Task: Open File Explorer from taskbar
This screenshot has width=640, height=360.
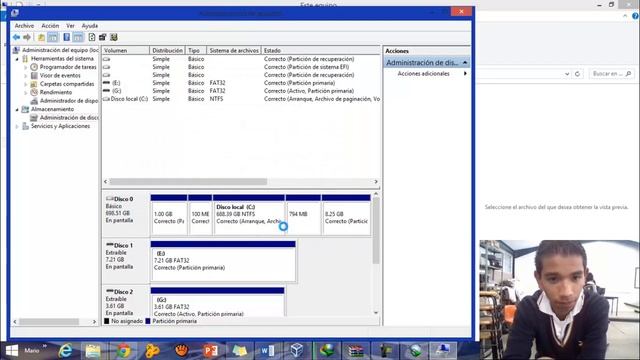Action: tap(93, 351)
